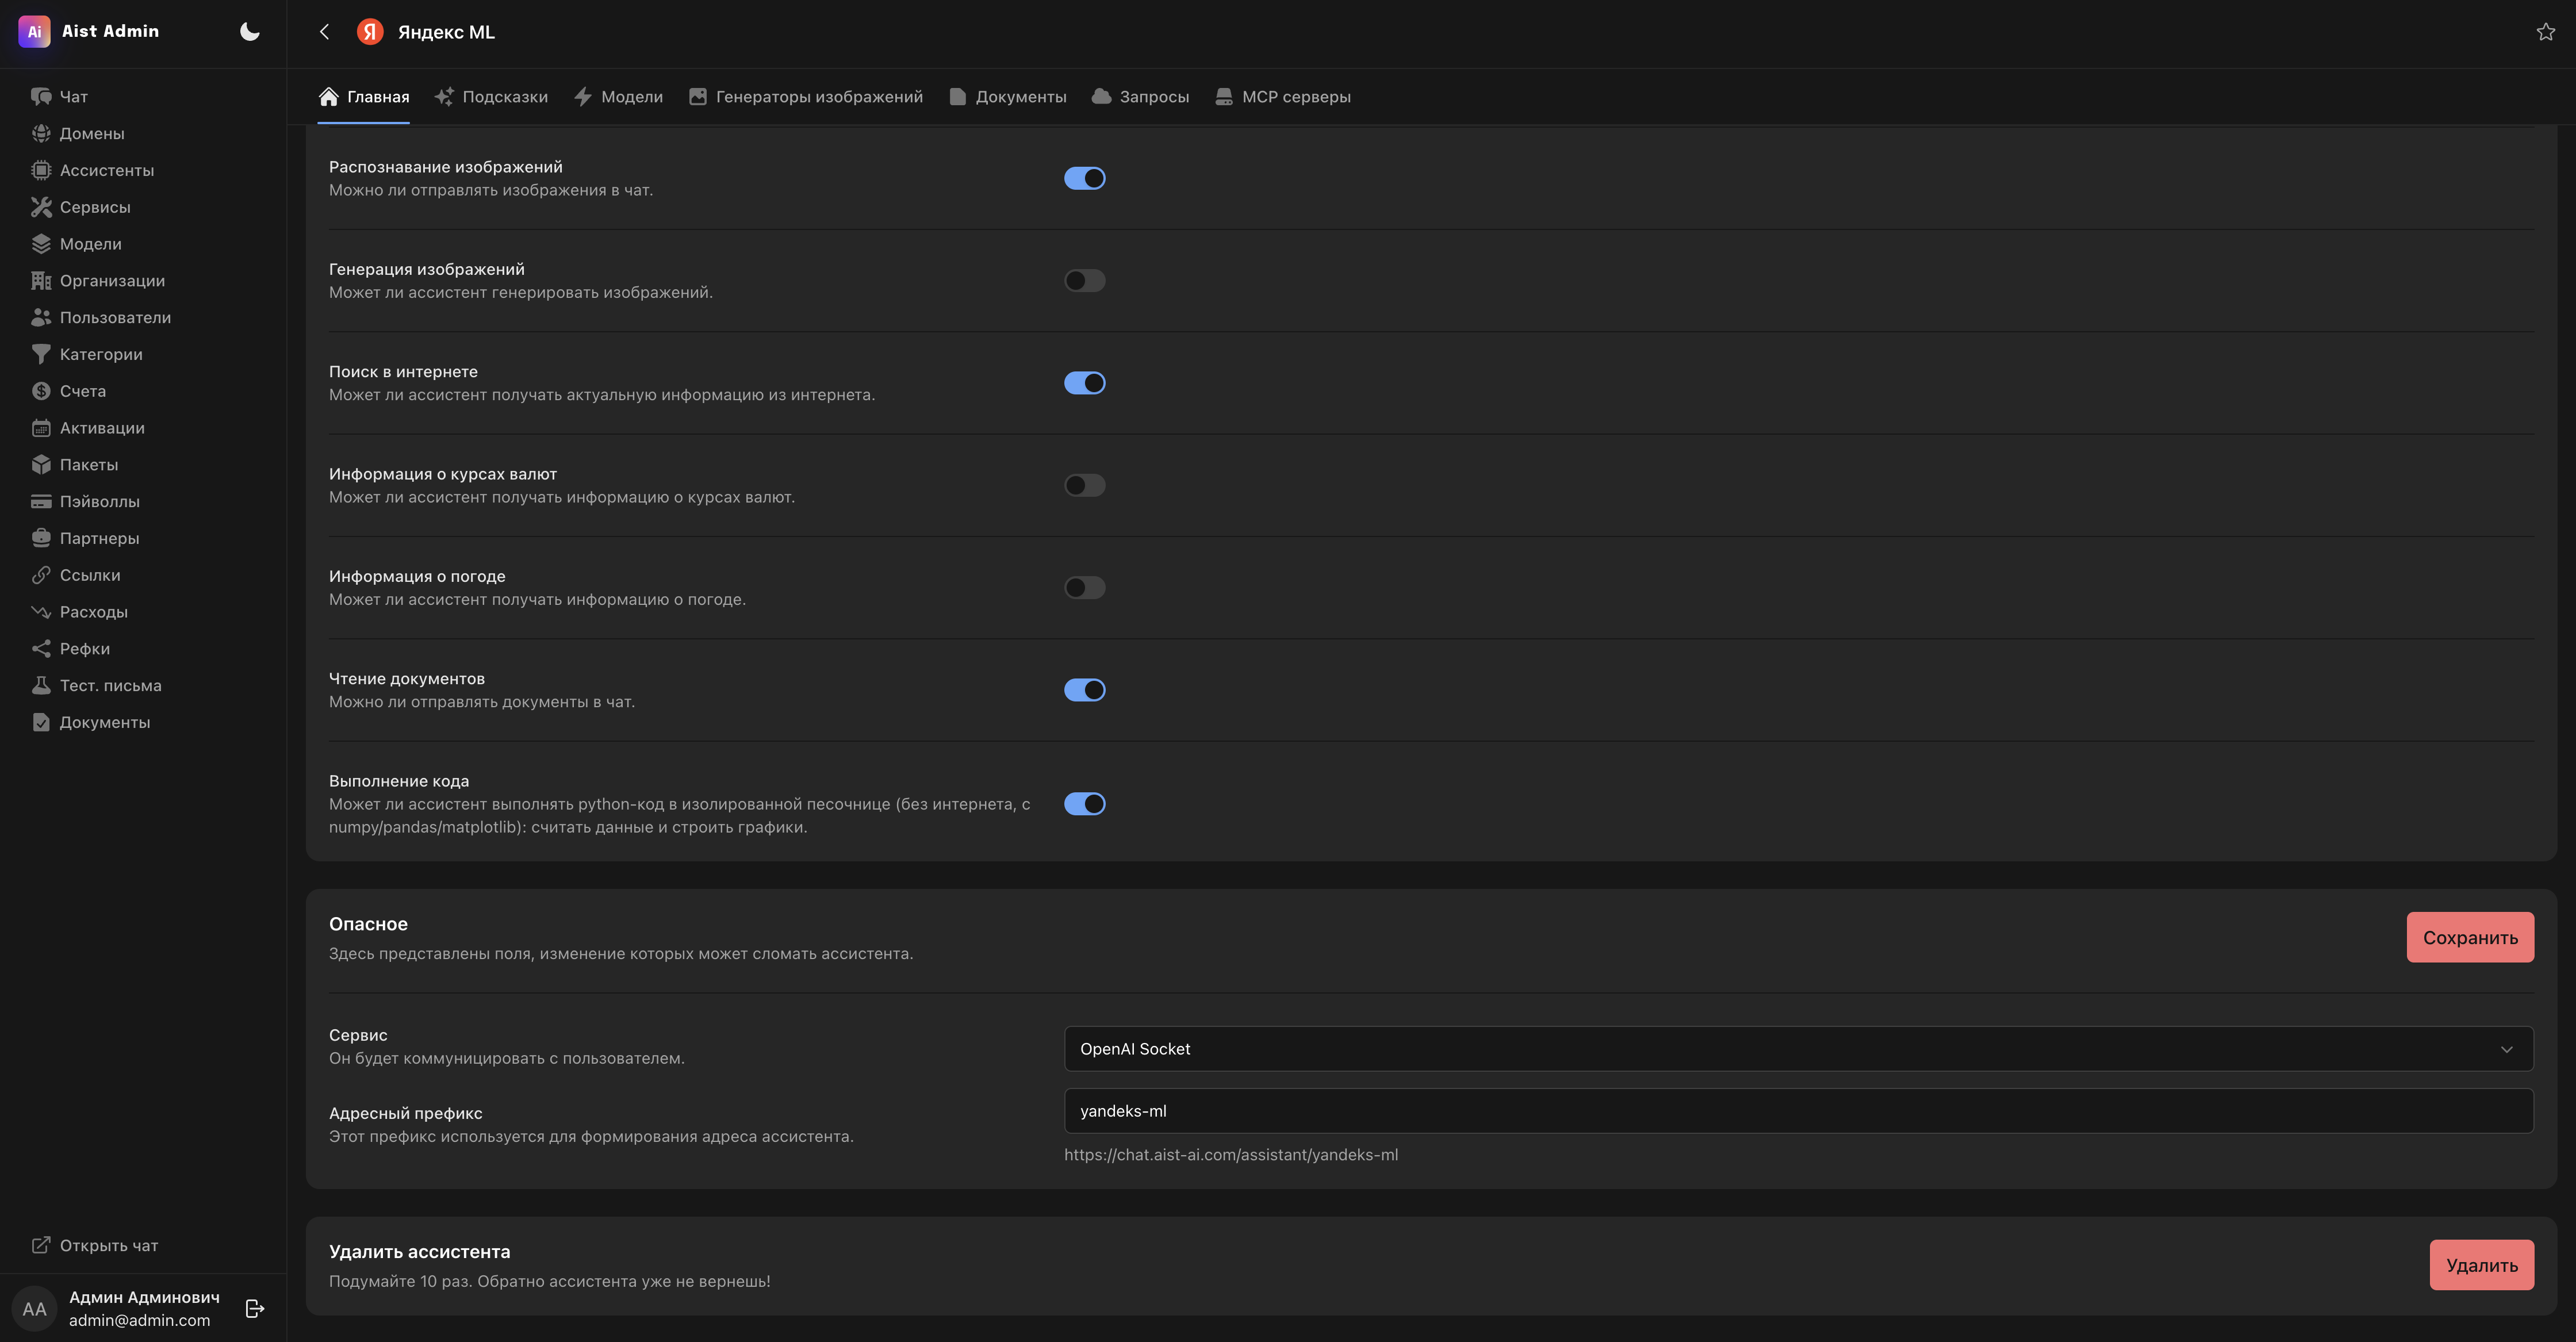The width and height of the screenshot is (2576, 1342).
Task: Open the Запросы tab
Action: tap(1141, 97)
